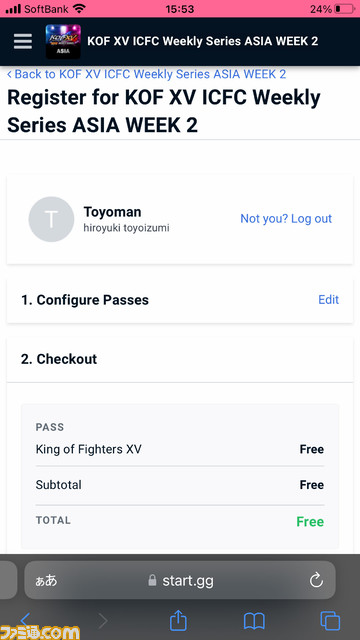Collapse the 2. Checkout section header
The height and width of the screenshot is (640, 360).
[180, 359]
